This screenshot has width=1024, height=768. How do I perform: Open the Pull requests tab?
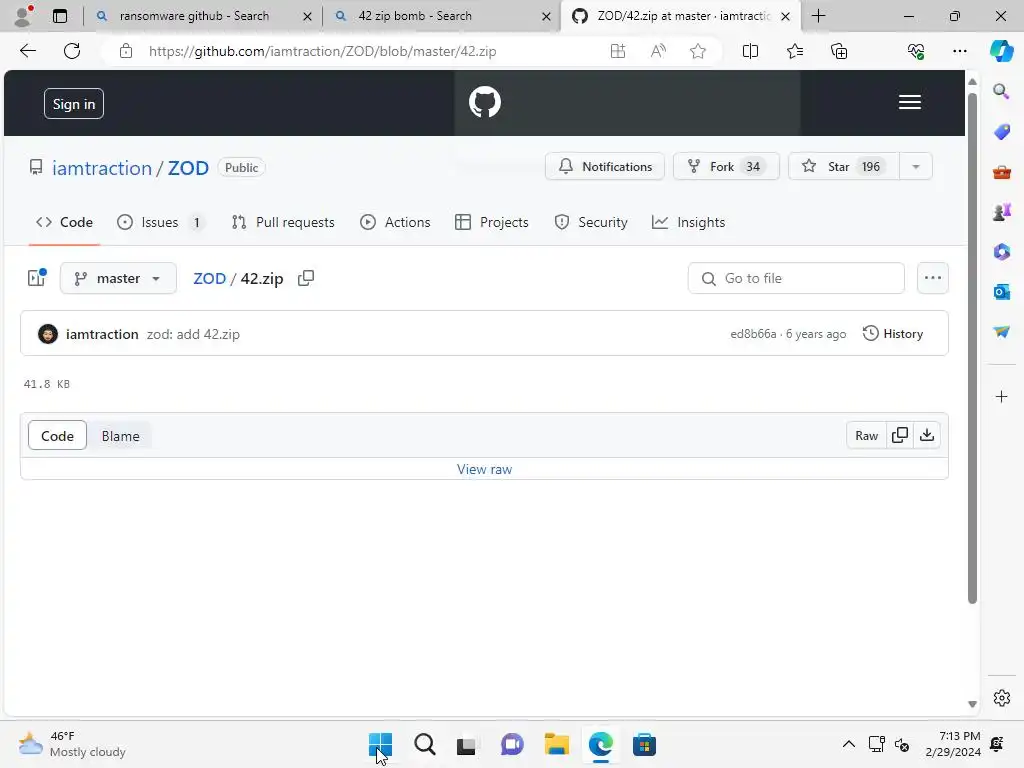(283, 222)
